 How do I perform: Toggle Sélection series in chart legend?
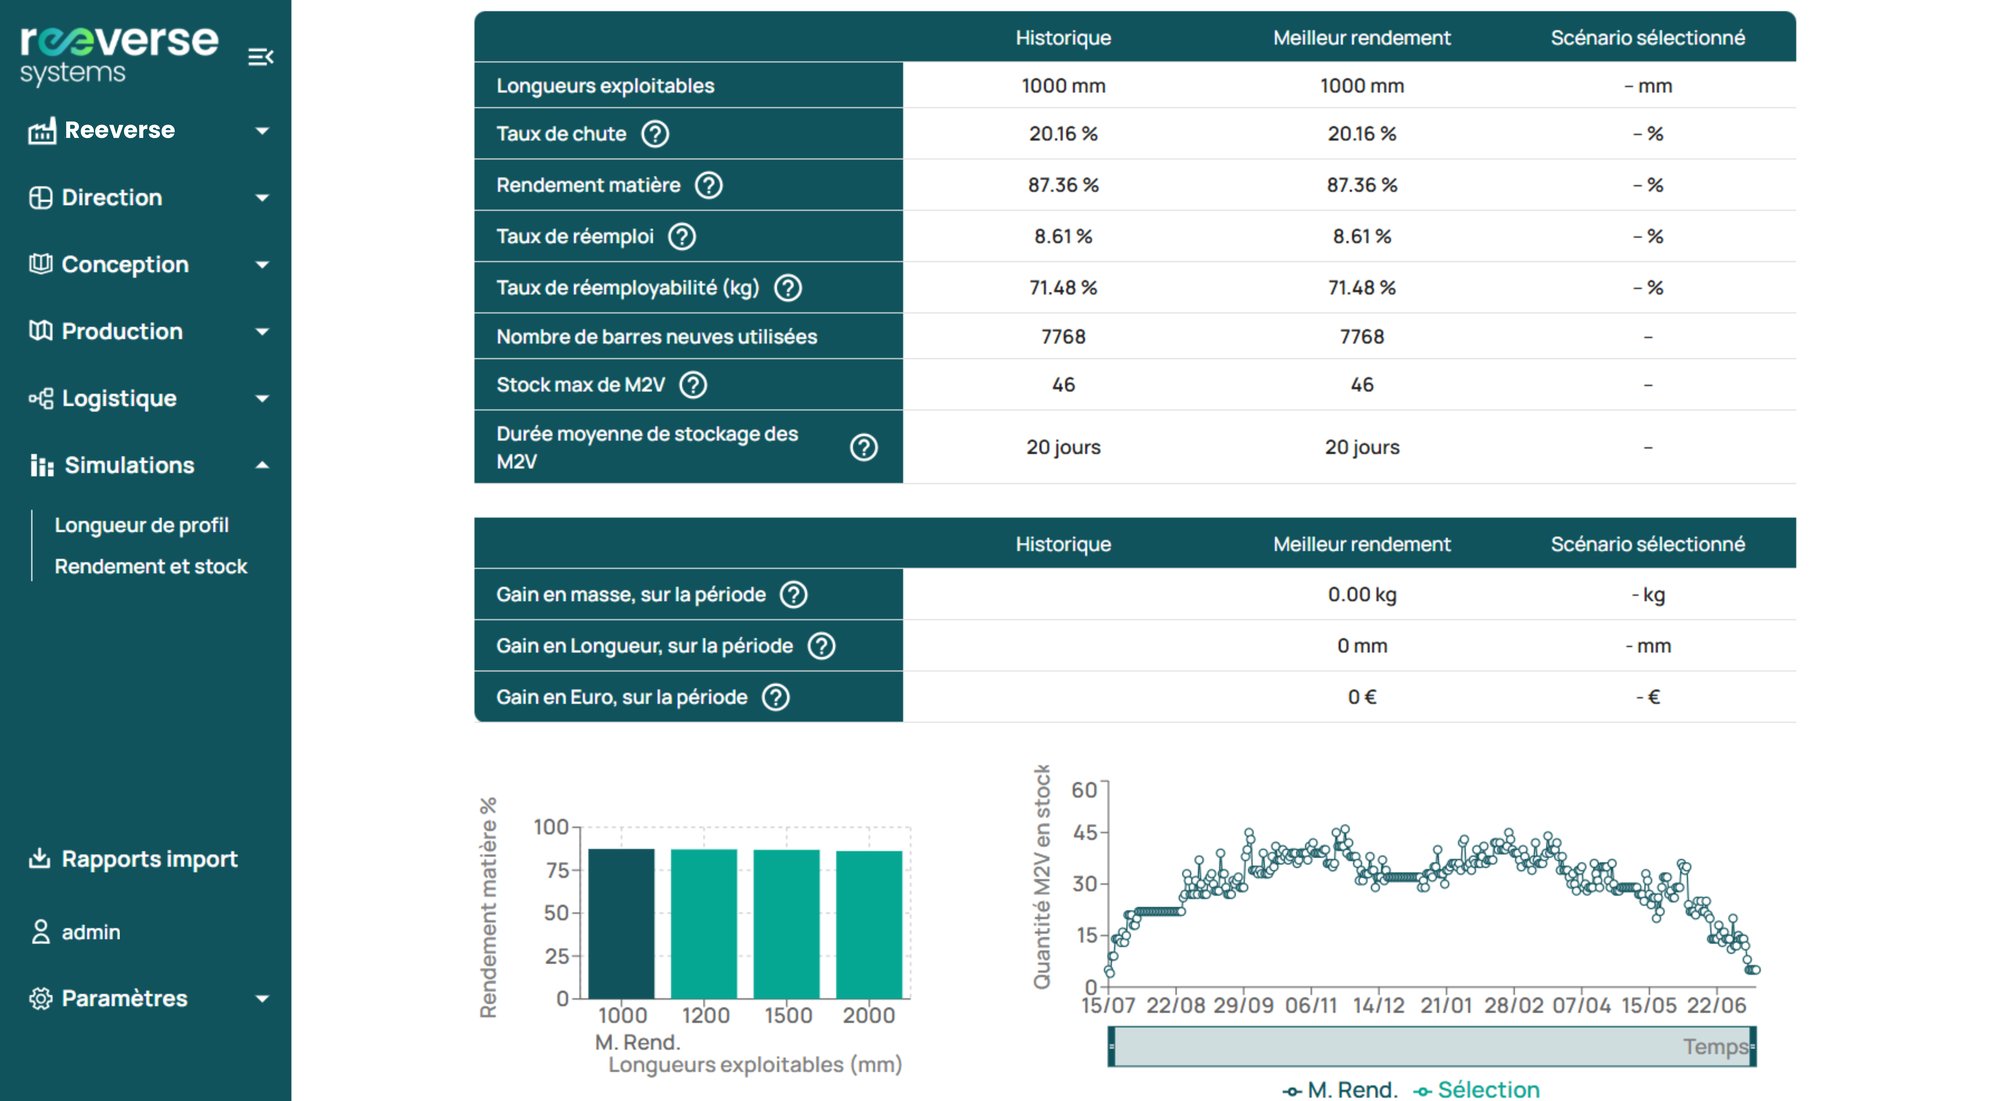click(1476, 1089)
